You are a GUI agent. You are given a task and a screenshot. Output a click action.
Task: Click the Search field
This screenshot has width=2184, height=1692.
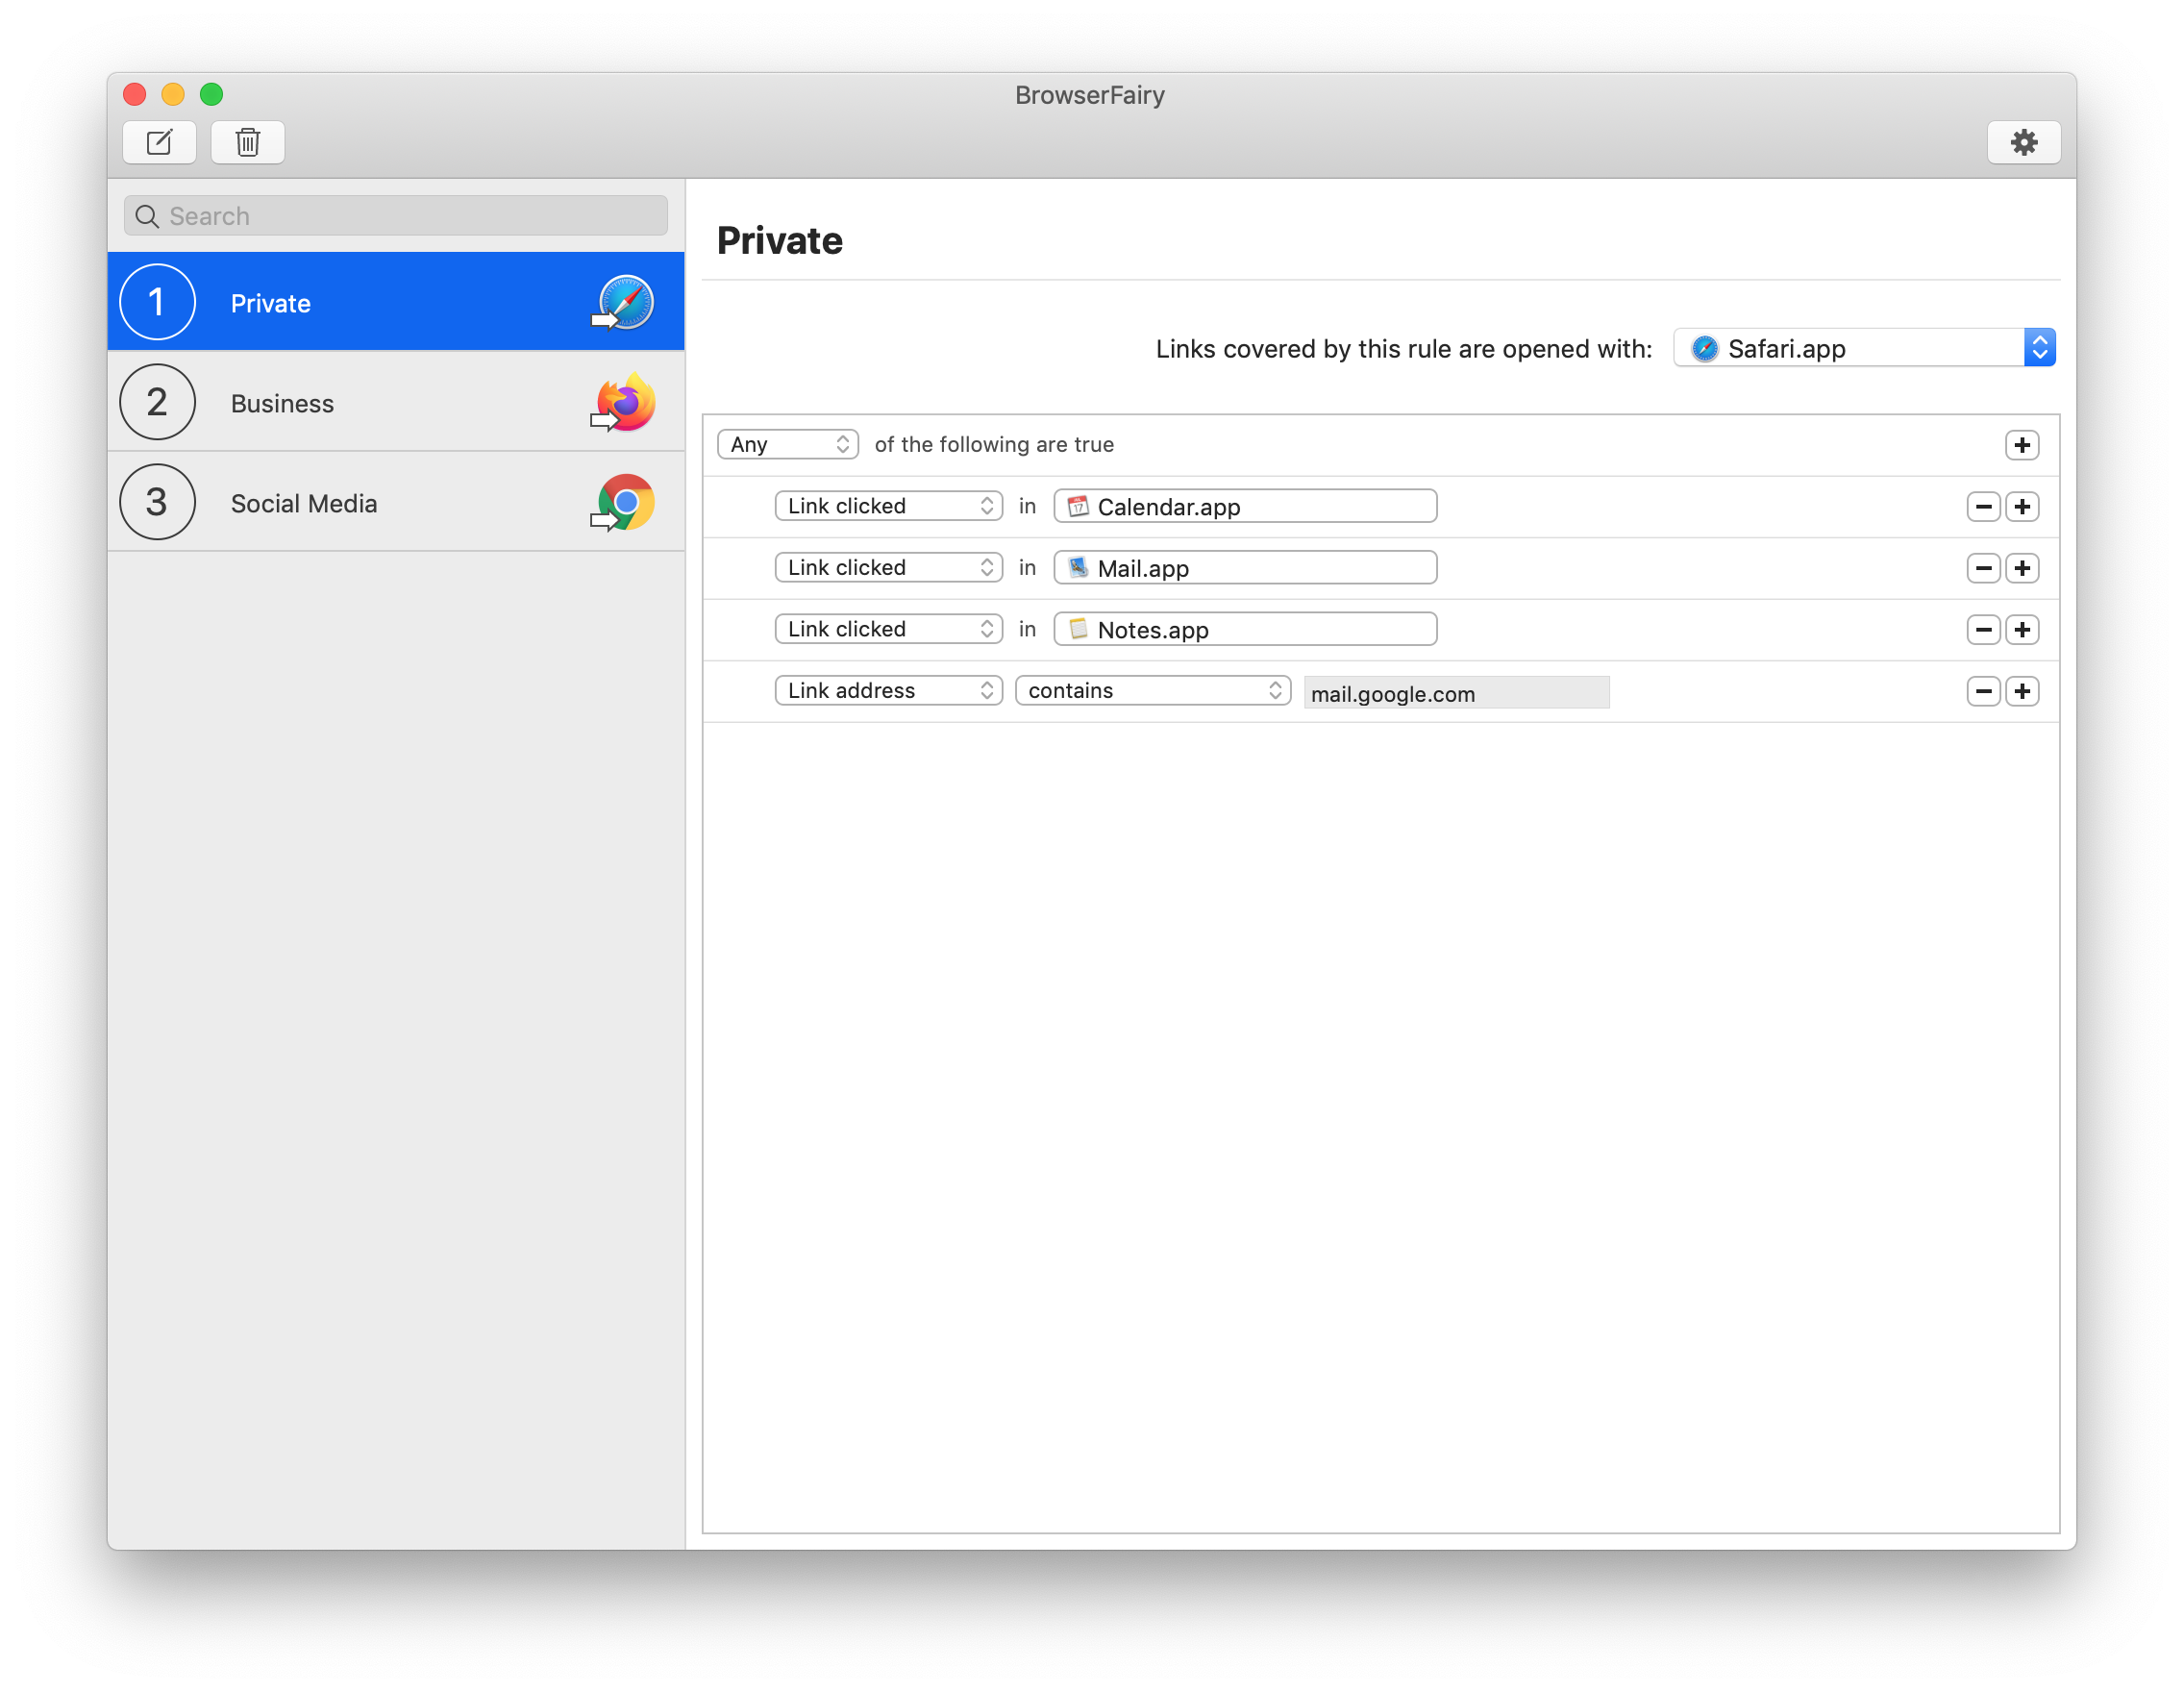(x=396, y=216)
